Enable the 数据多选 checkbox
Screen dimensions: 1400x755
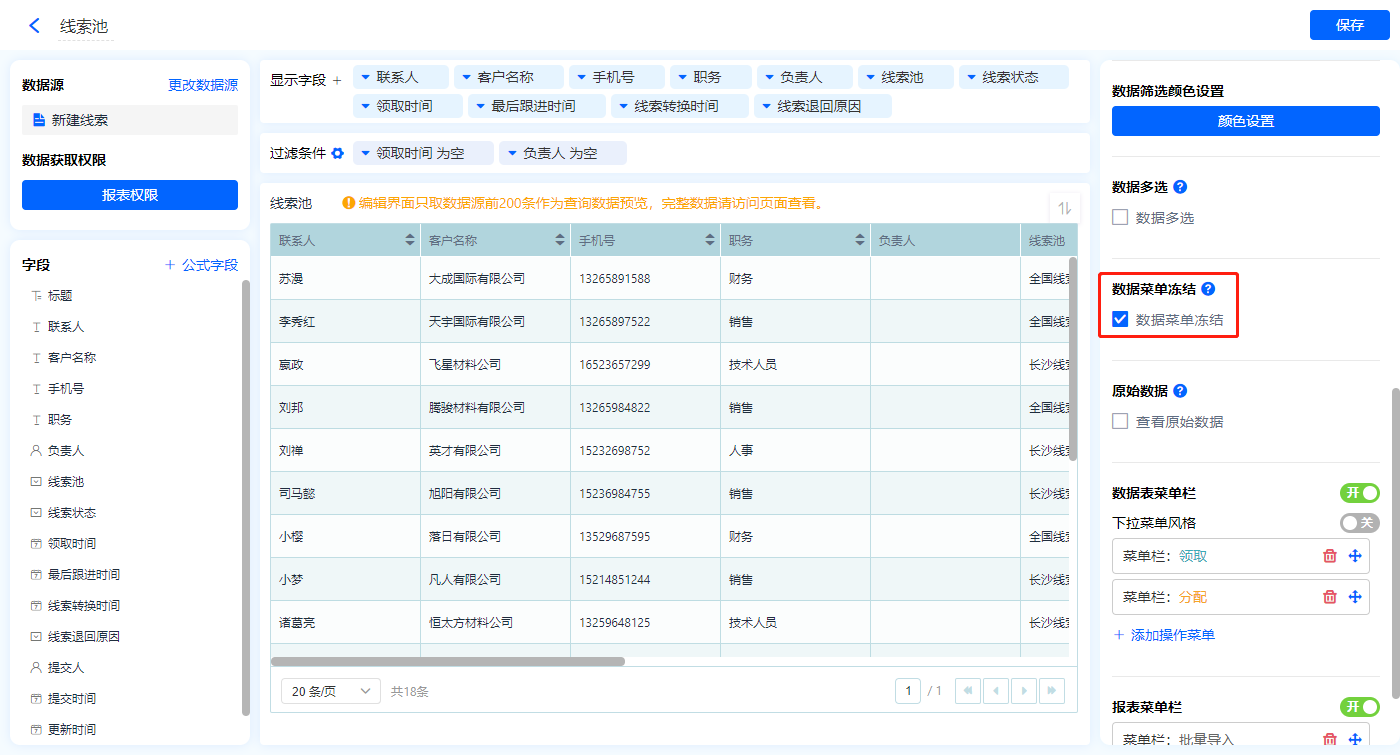click(x=1121, y=217)
